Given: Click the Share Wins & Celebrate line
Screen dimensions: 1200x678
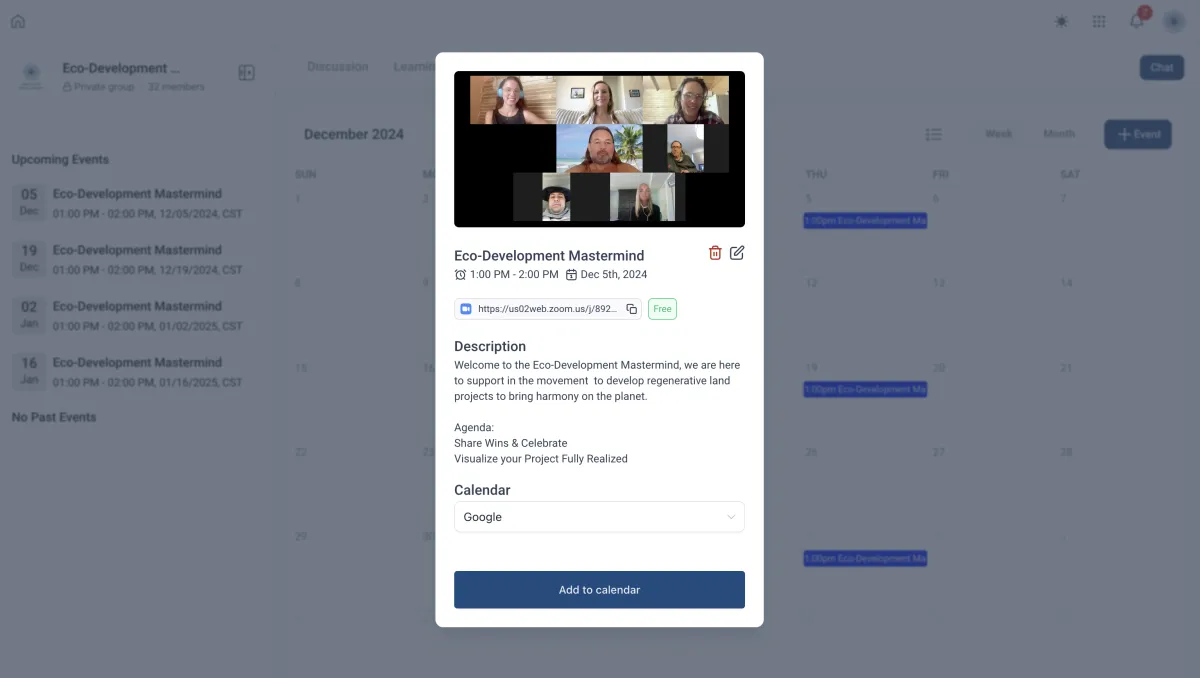Looking at the screenshot, I should tap(510, 443).
